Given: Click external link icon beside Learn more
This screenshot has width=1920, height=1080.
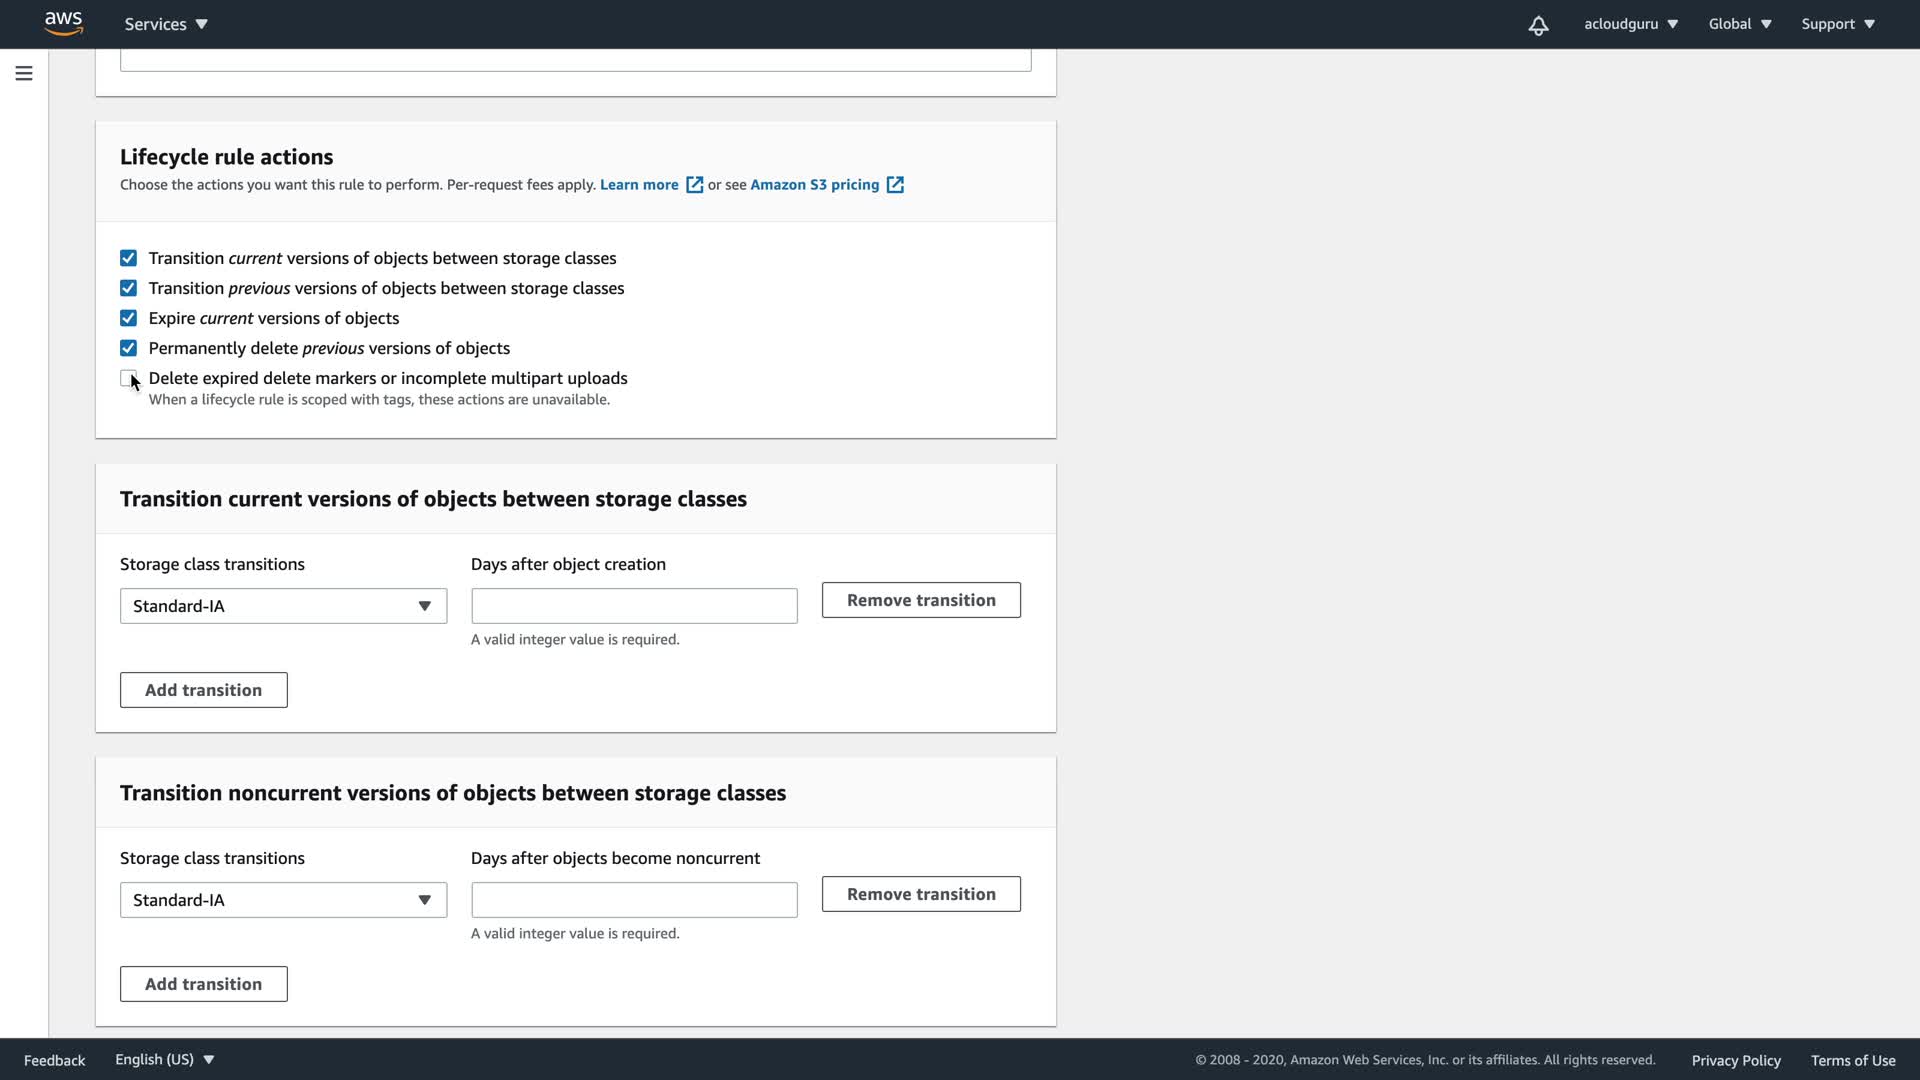Looking at the screenshot, I should 694,185.
